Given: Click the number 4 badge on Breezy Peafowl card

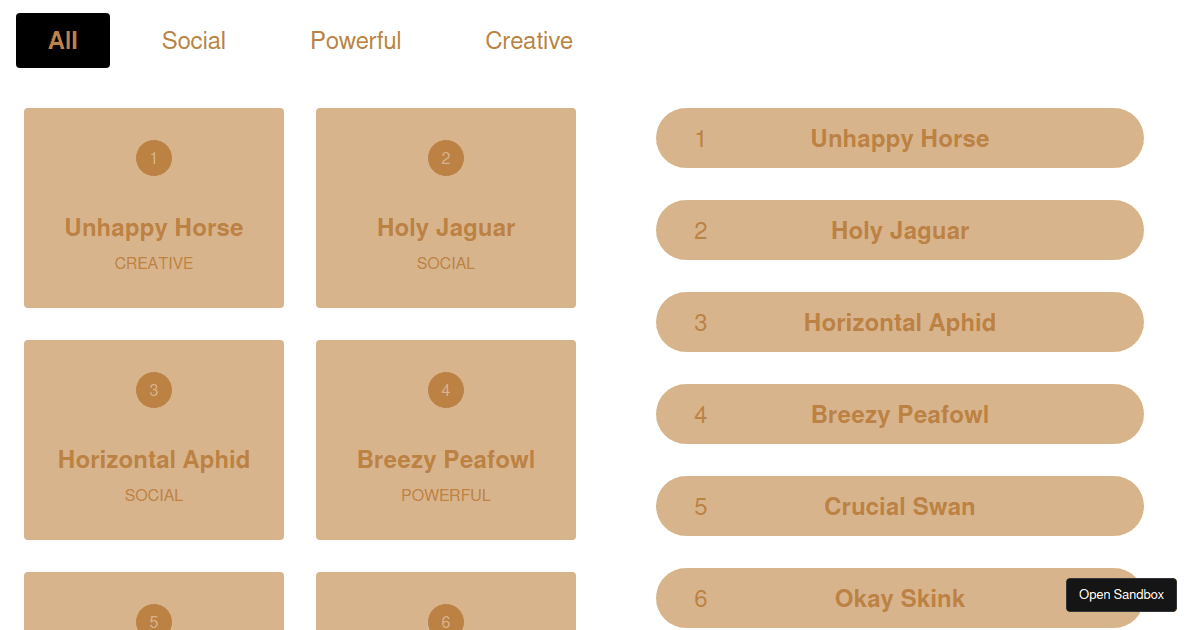Looking at the screenshot, I should pyautogui.click(x=446, y=390).
